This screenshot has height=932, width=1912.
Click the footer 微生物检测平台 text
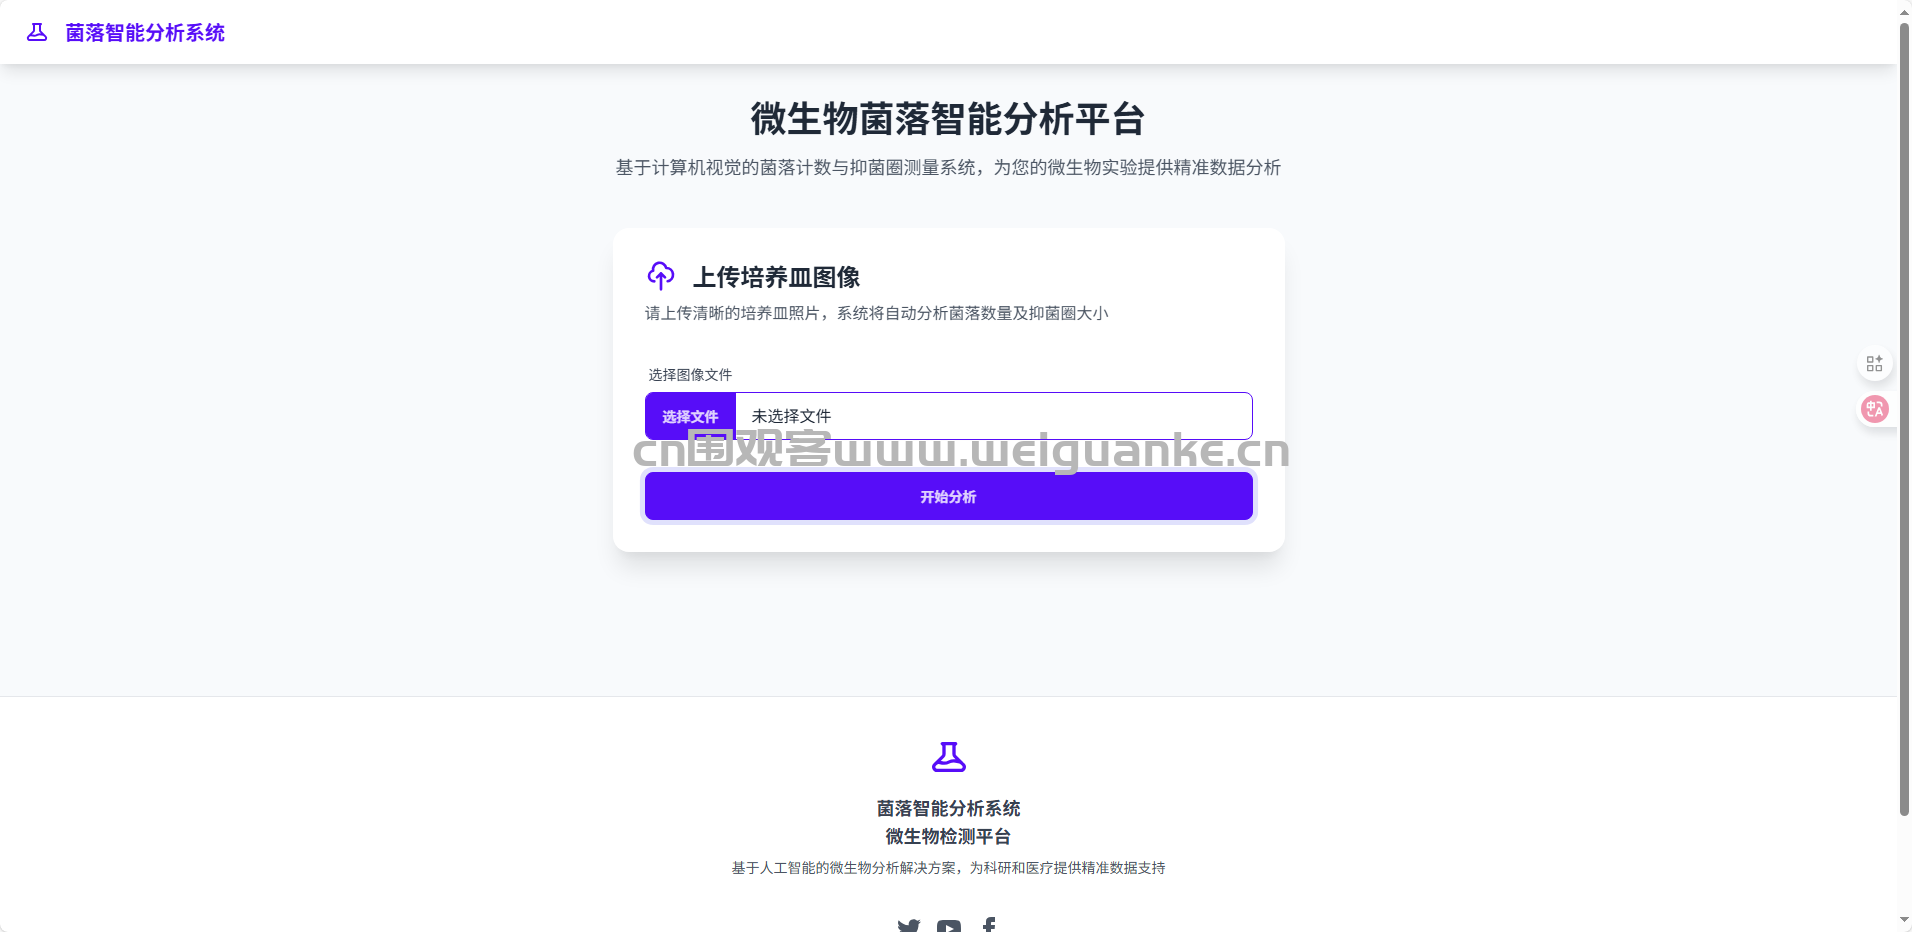click(x=949, y=836)
